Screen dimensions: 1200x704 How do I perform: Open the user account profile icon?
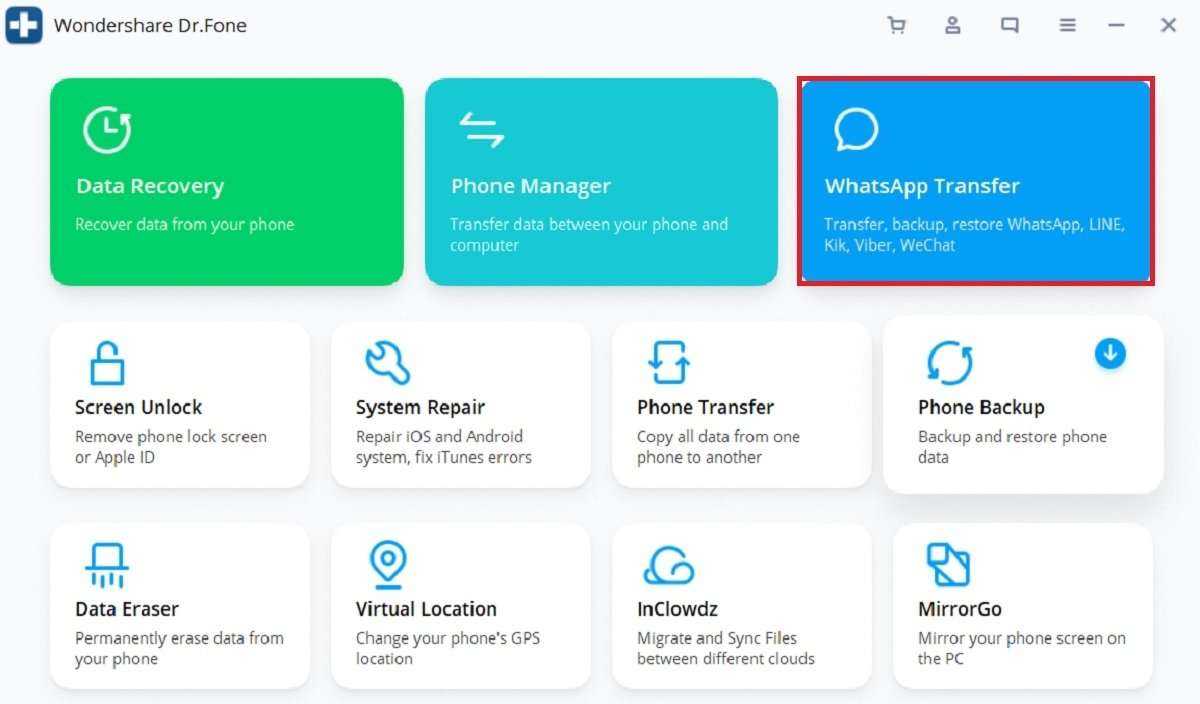pos(953,26)
